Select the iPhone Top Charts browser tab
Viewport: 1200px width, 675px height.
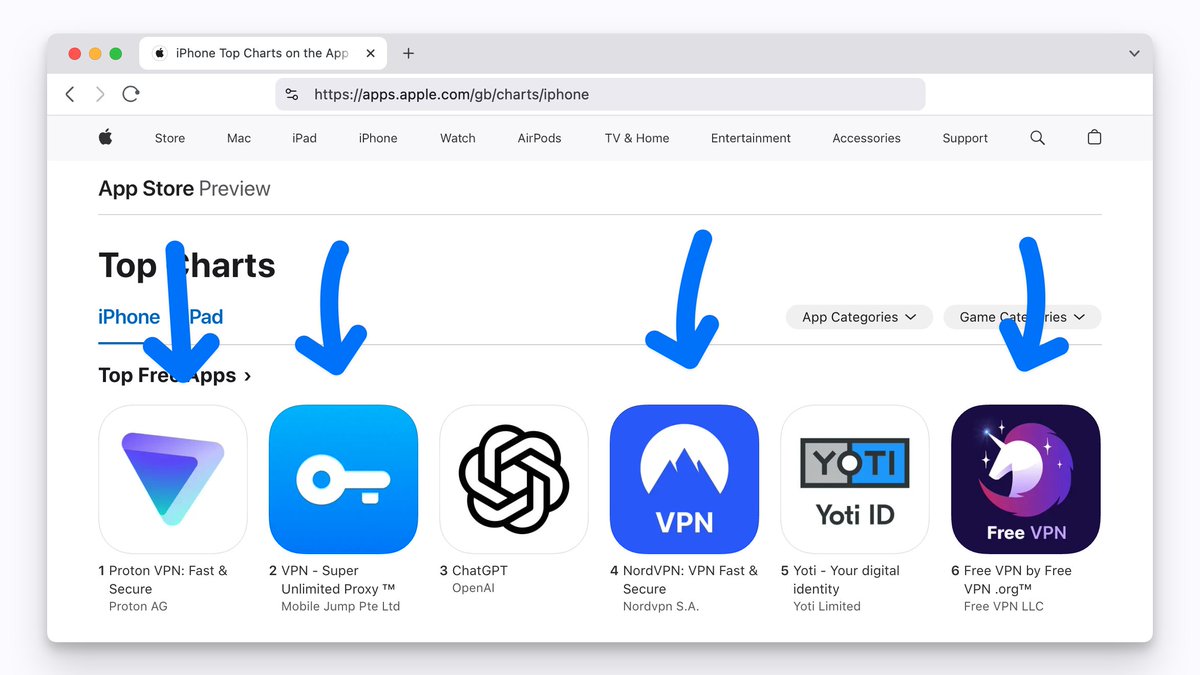click(265, 53)
